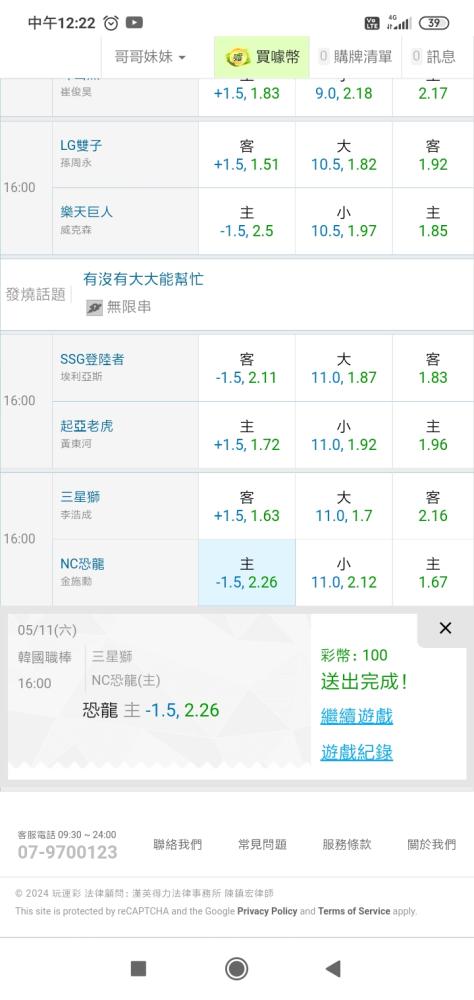Screen dimensions: 474x1000
Task: Open the 遊戲紀錄 link
Action: [357, 752]
